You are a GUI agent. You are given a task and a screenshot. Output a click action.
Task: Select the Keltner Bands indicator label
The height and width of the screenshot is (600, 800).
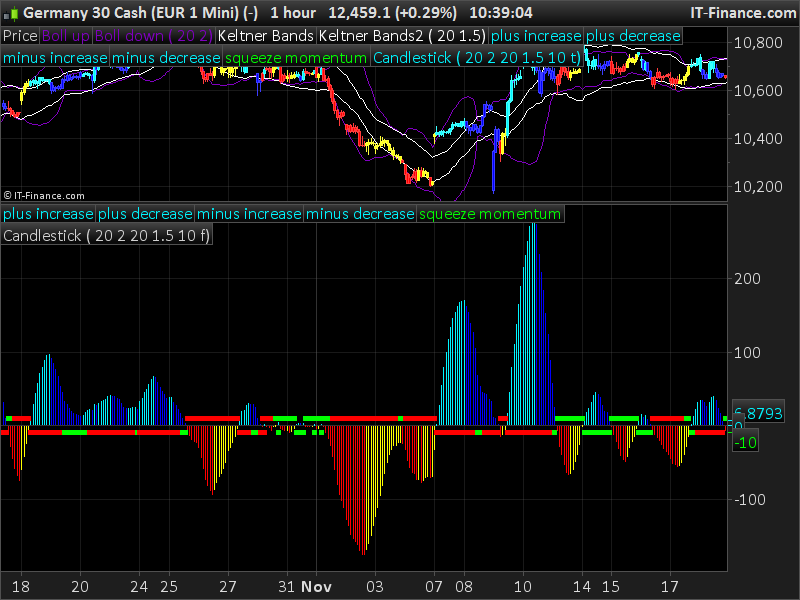265,36
